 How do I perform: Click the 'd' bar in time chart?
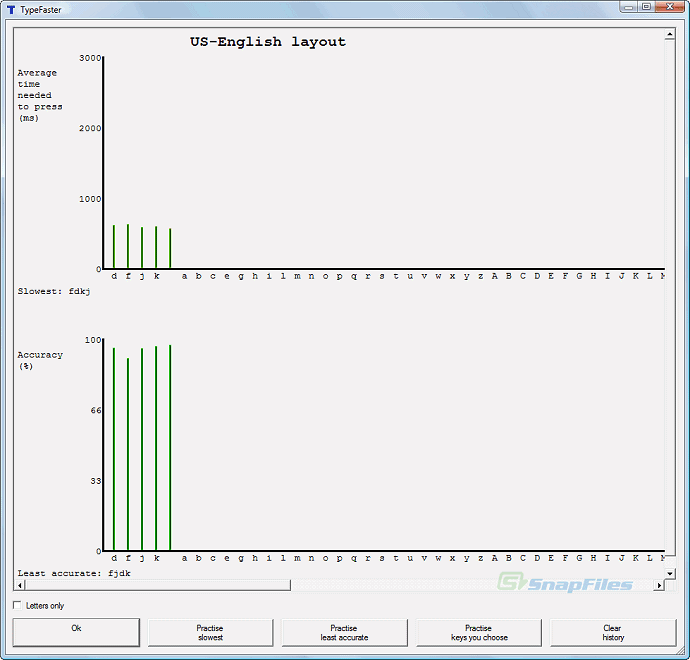[x=114, y=246]
